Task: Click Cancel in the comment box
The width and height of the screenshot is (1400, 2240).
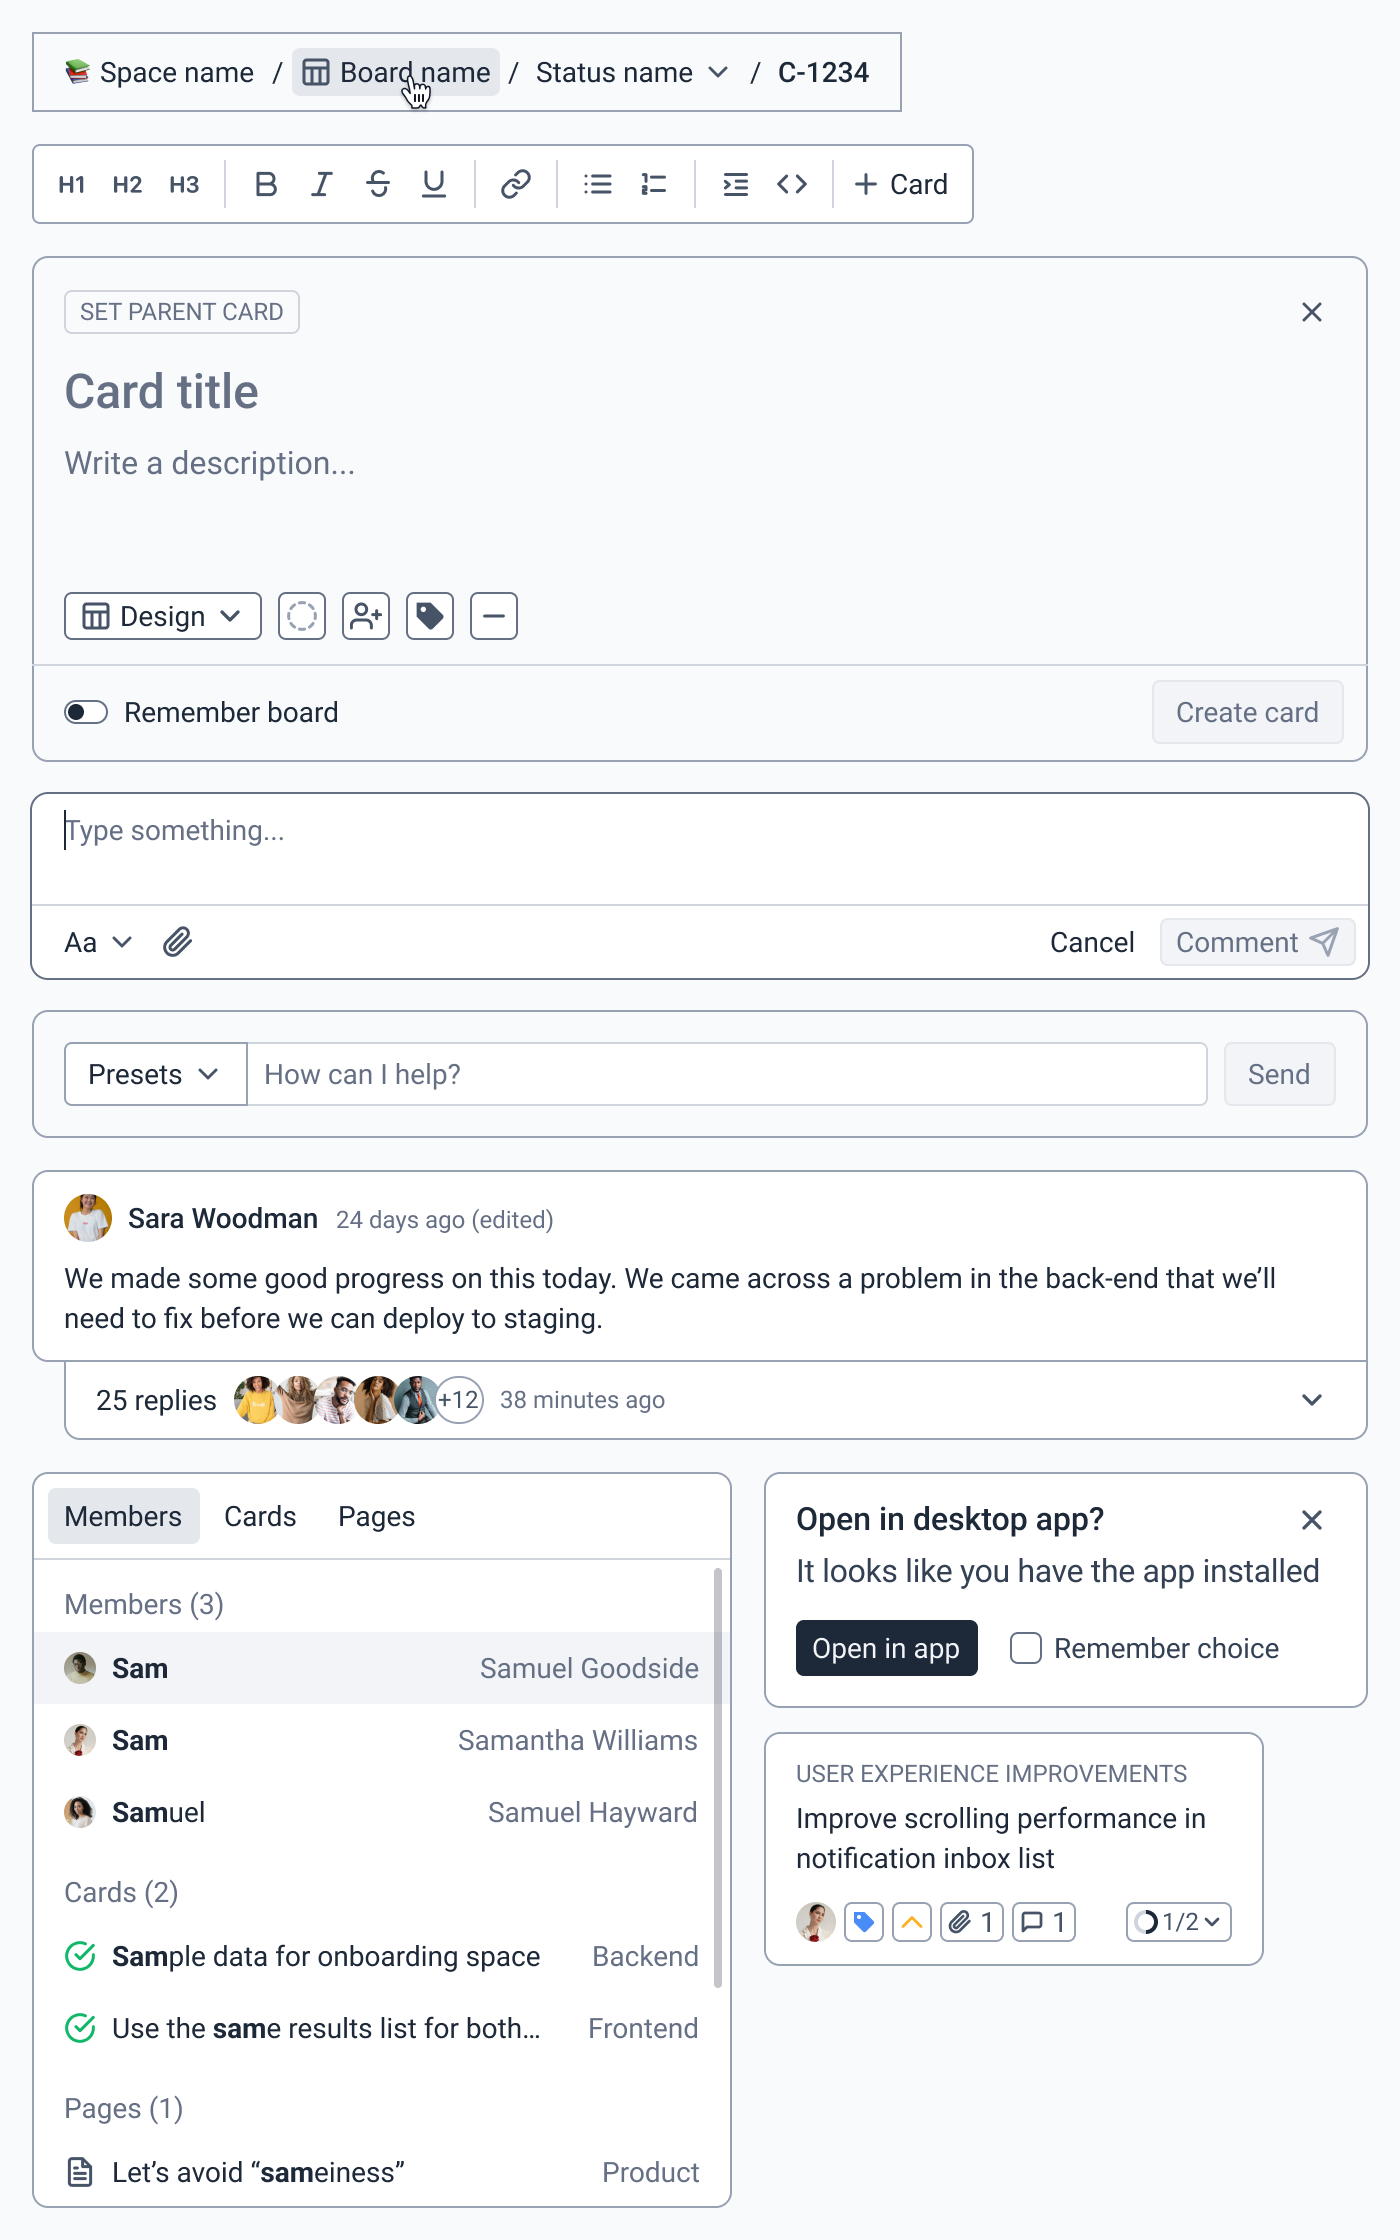Action: [x=1092, y=942]
